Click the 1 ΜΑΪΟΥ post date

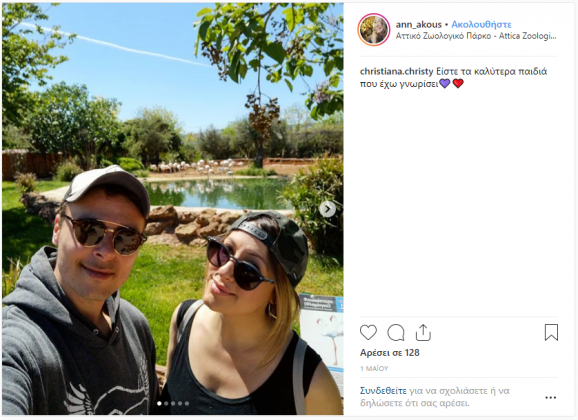click(x=374, y=368)
